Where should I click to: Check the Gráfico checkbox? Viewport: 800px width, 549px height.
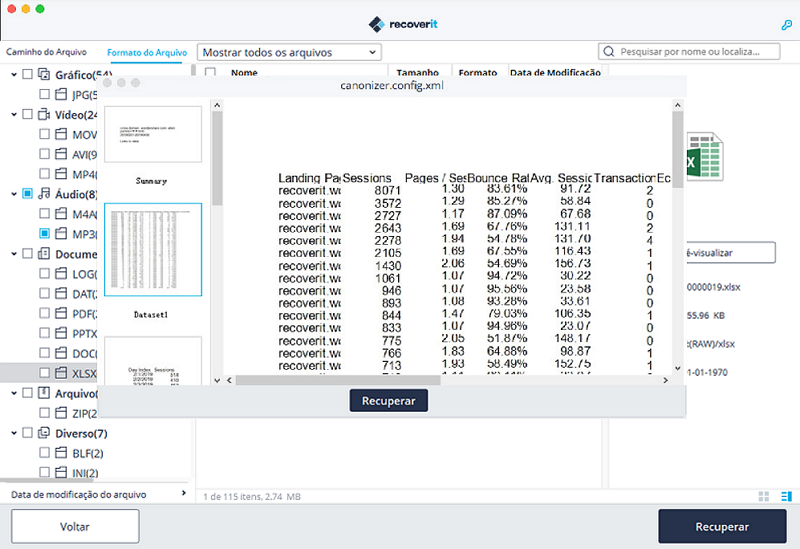coord(28,74)
